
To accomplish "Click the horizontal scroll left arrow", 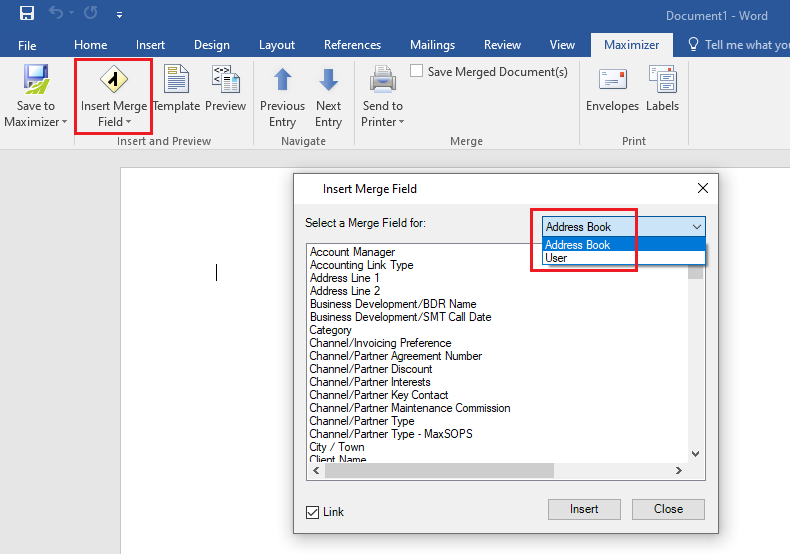I will (x=316, y=470).
